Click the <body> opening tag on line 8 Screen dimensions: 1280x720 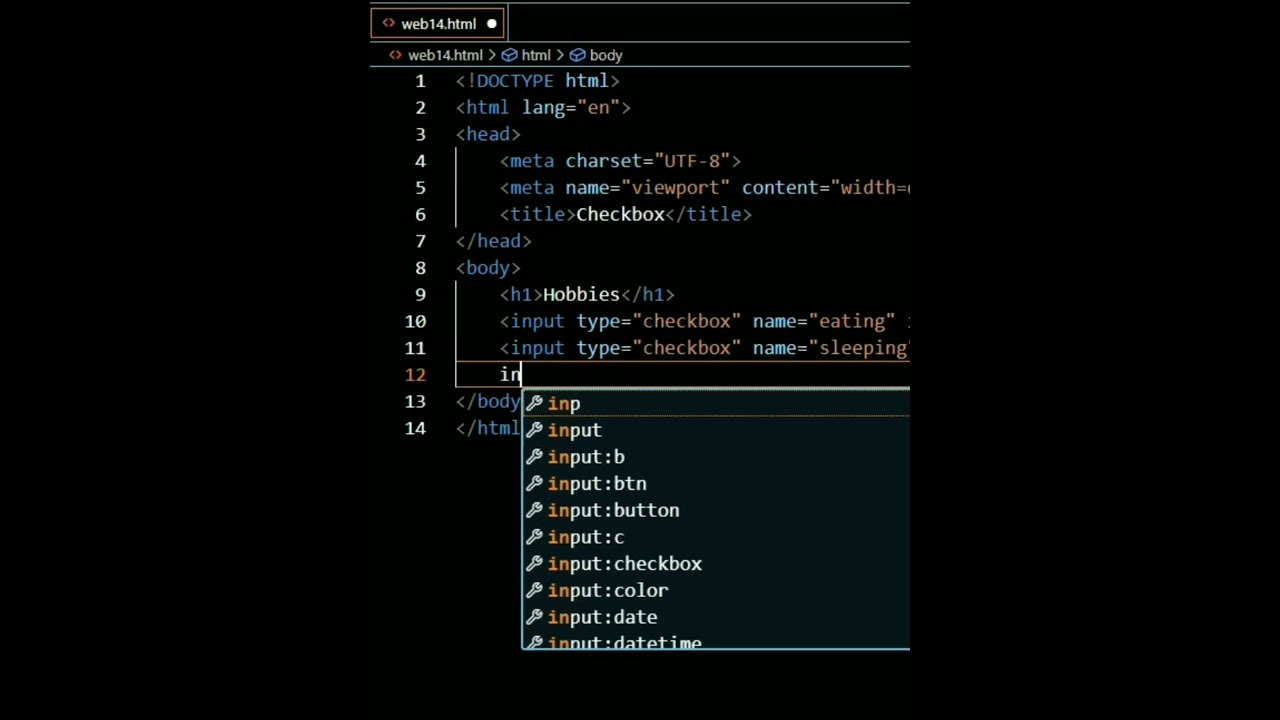pos(488,268)
